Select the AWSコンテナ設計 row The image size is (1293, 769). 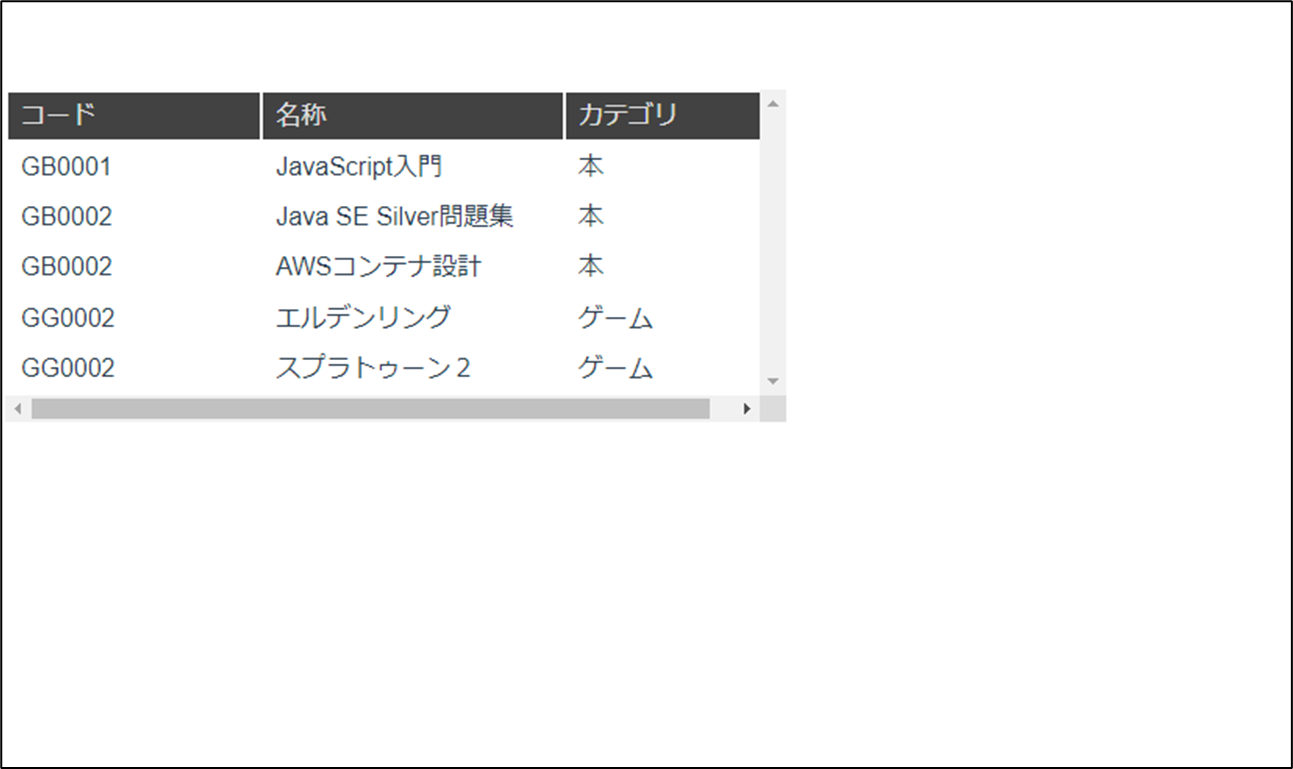[x=380, y=265]
